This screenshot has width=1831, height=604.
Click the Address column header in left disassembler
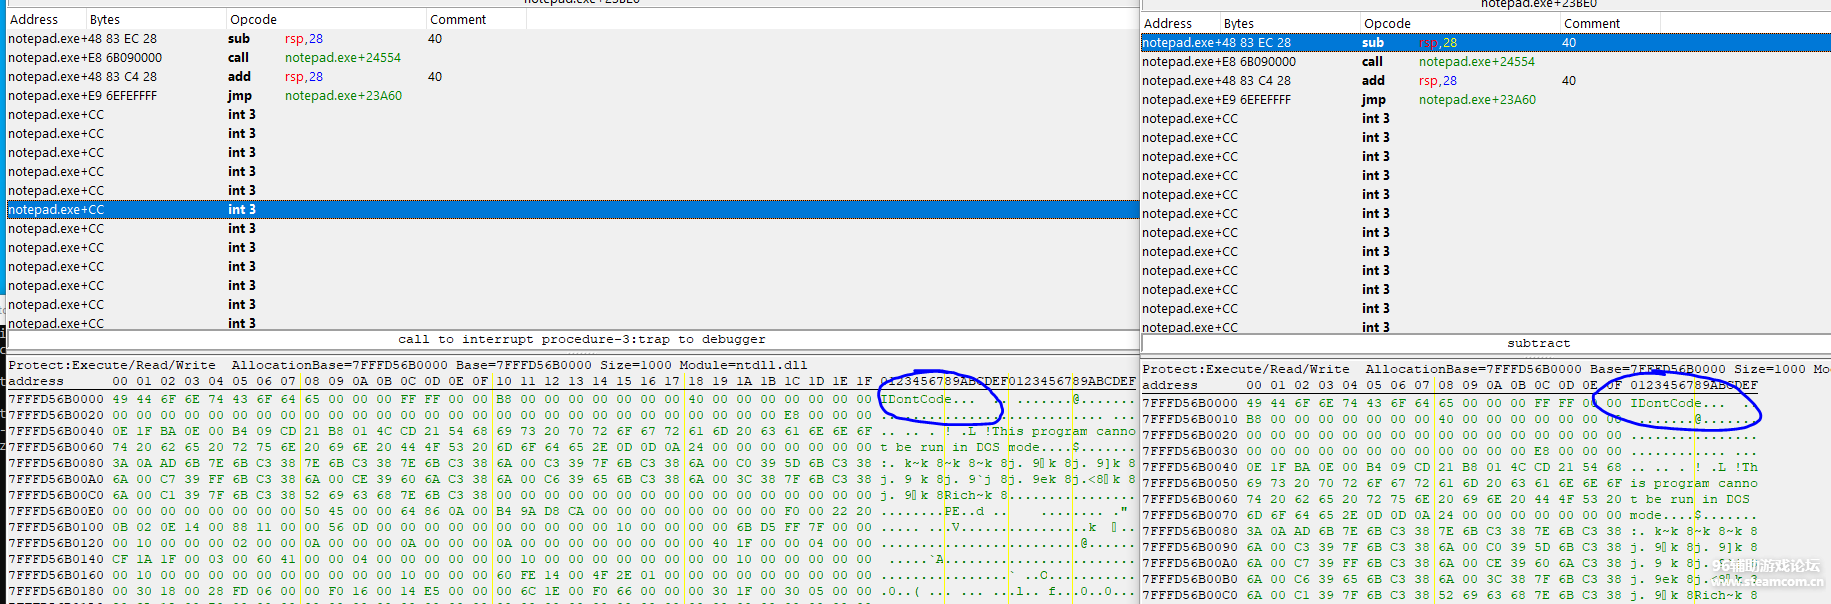coord(34,19)
